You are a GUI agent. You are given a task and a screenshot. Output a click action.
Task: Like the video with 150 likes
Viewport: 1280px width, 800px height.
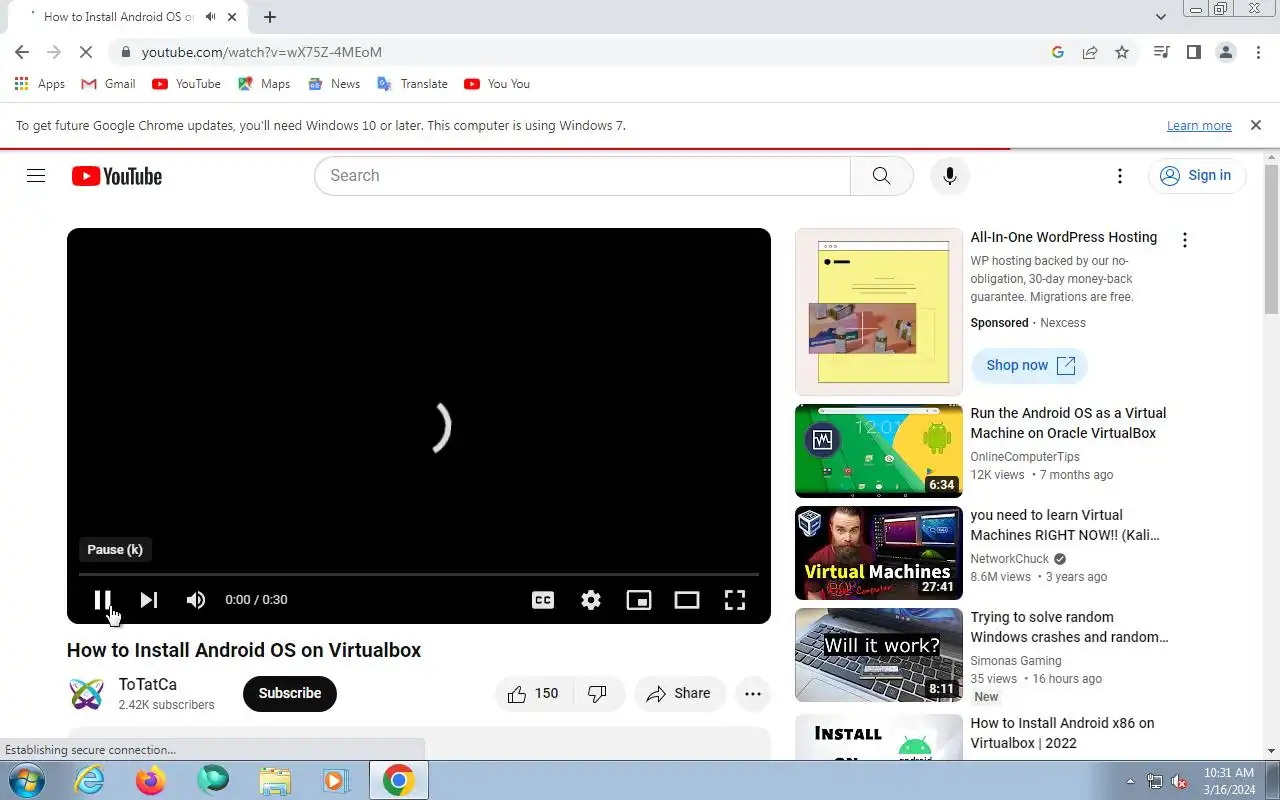pyautogui.click(x=534, y=694)
